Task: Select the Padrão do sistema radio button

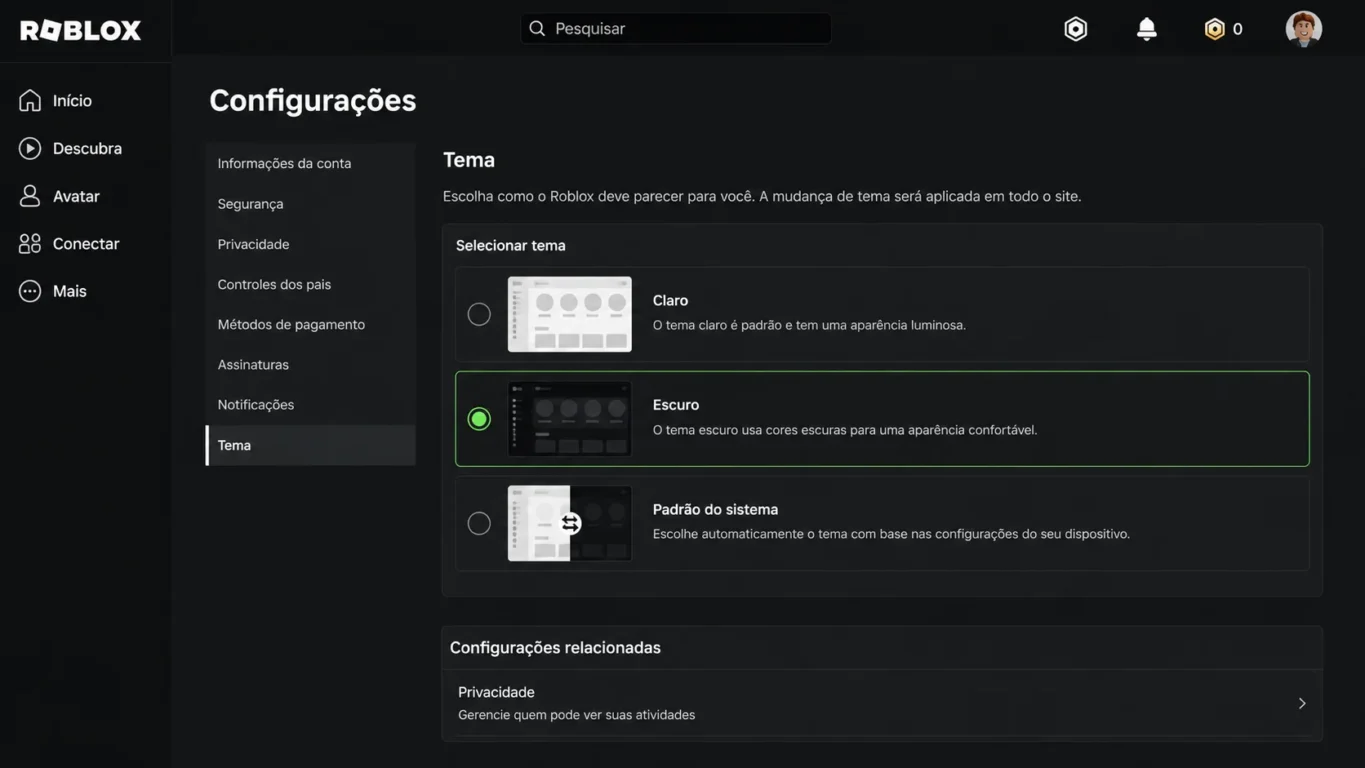Action: [479, 523]
